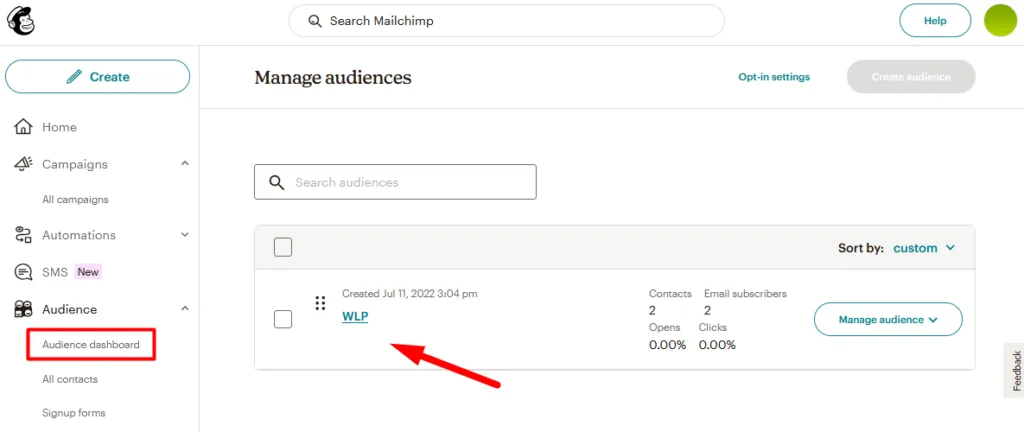Tick the select-all audiences checkbox
Screen dimensions: 1024x432
click(x=283, y=247)
